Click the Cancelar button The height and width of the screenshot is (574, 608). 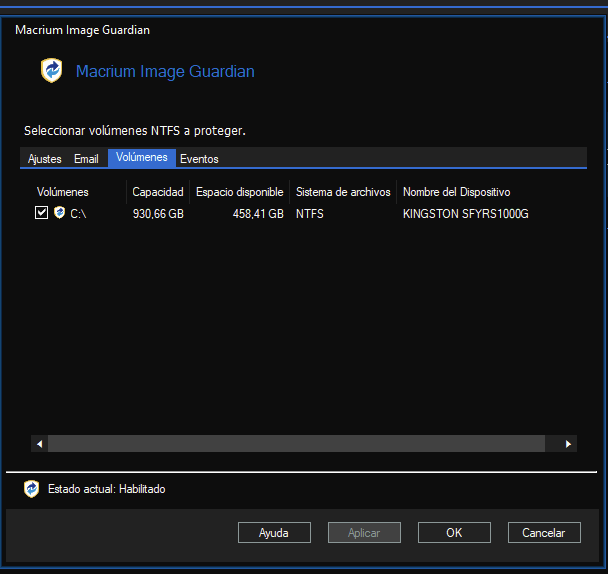(544, 533)
